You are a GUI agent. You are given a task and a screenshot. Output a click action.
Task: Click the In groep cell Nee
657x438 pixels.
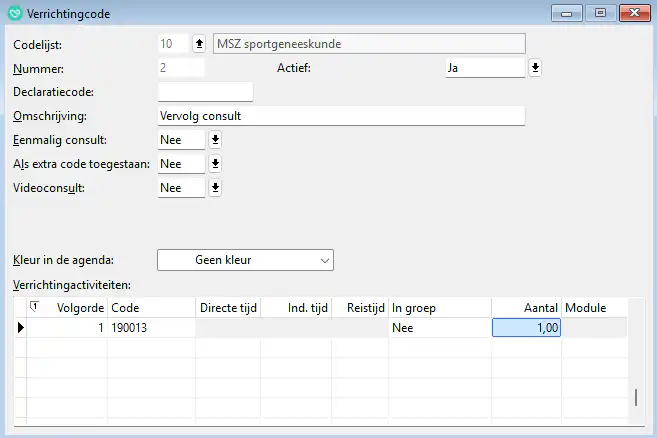(x=440, y=328)
